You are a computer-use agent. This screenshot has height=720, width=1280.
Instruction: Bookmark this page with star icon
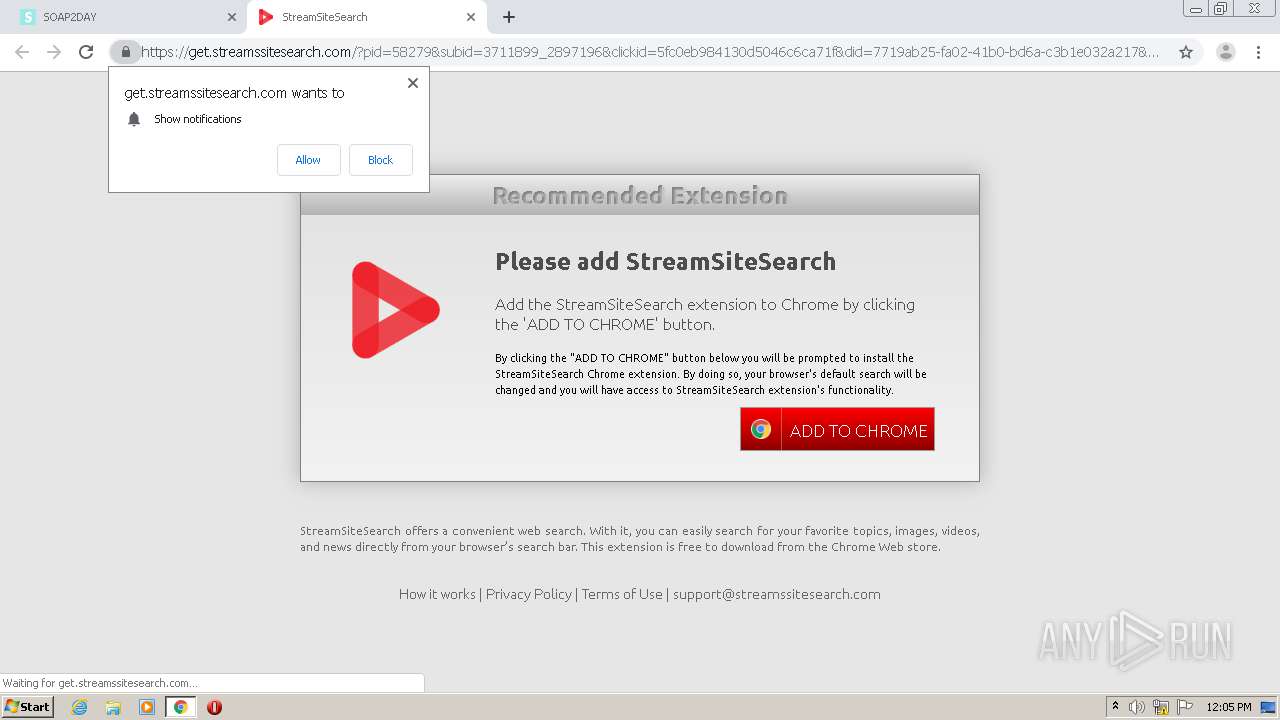[1186, 52]
